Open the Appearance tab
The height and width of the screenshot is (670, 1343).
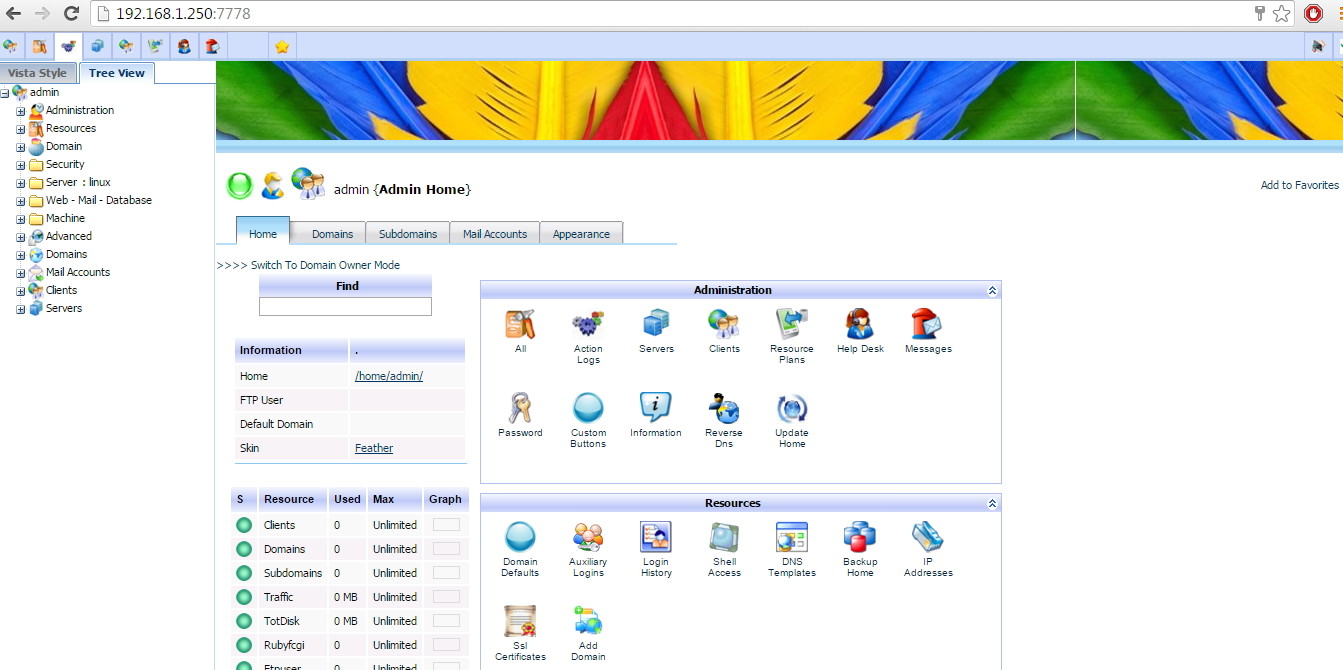pos(581,233)
